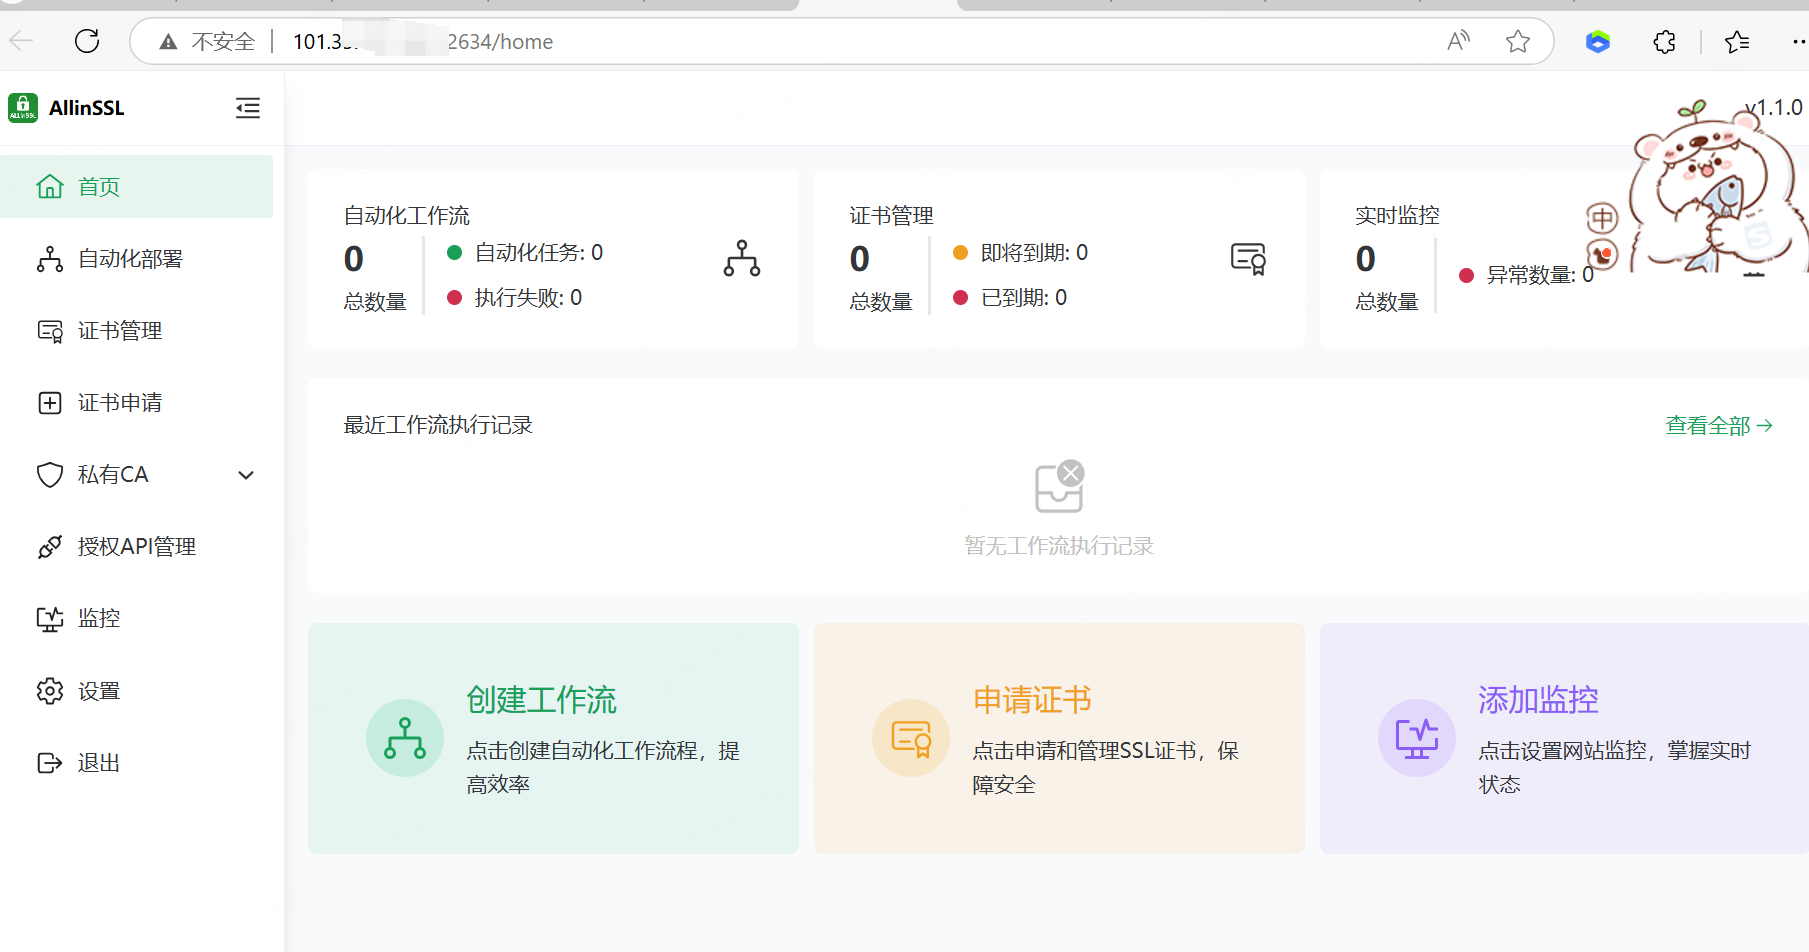Image resolution: width=1809 pixels, height=952 pixels.
Task: View site info via 不安全 warning icon
Action: [x=169, y=42]
